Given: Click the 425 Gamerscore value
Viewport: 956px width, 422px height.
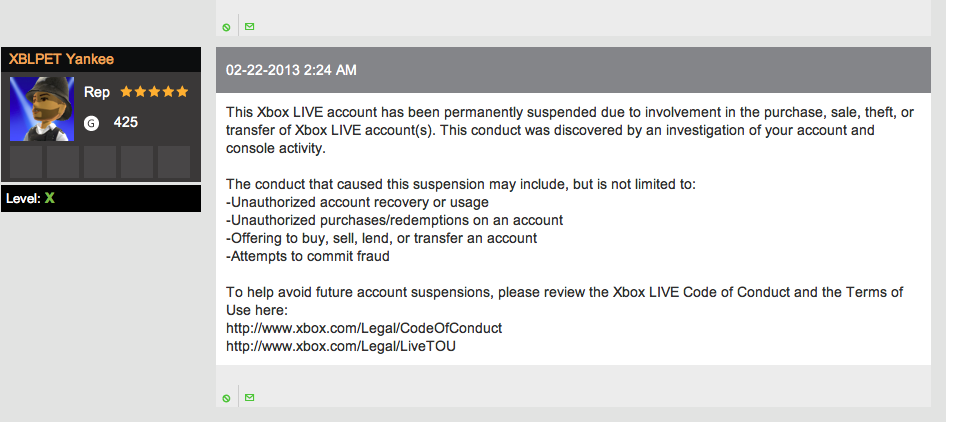Looking at the screenshot, I should (125, 122).
